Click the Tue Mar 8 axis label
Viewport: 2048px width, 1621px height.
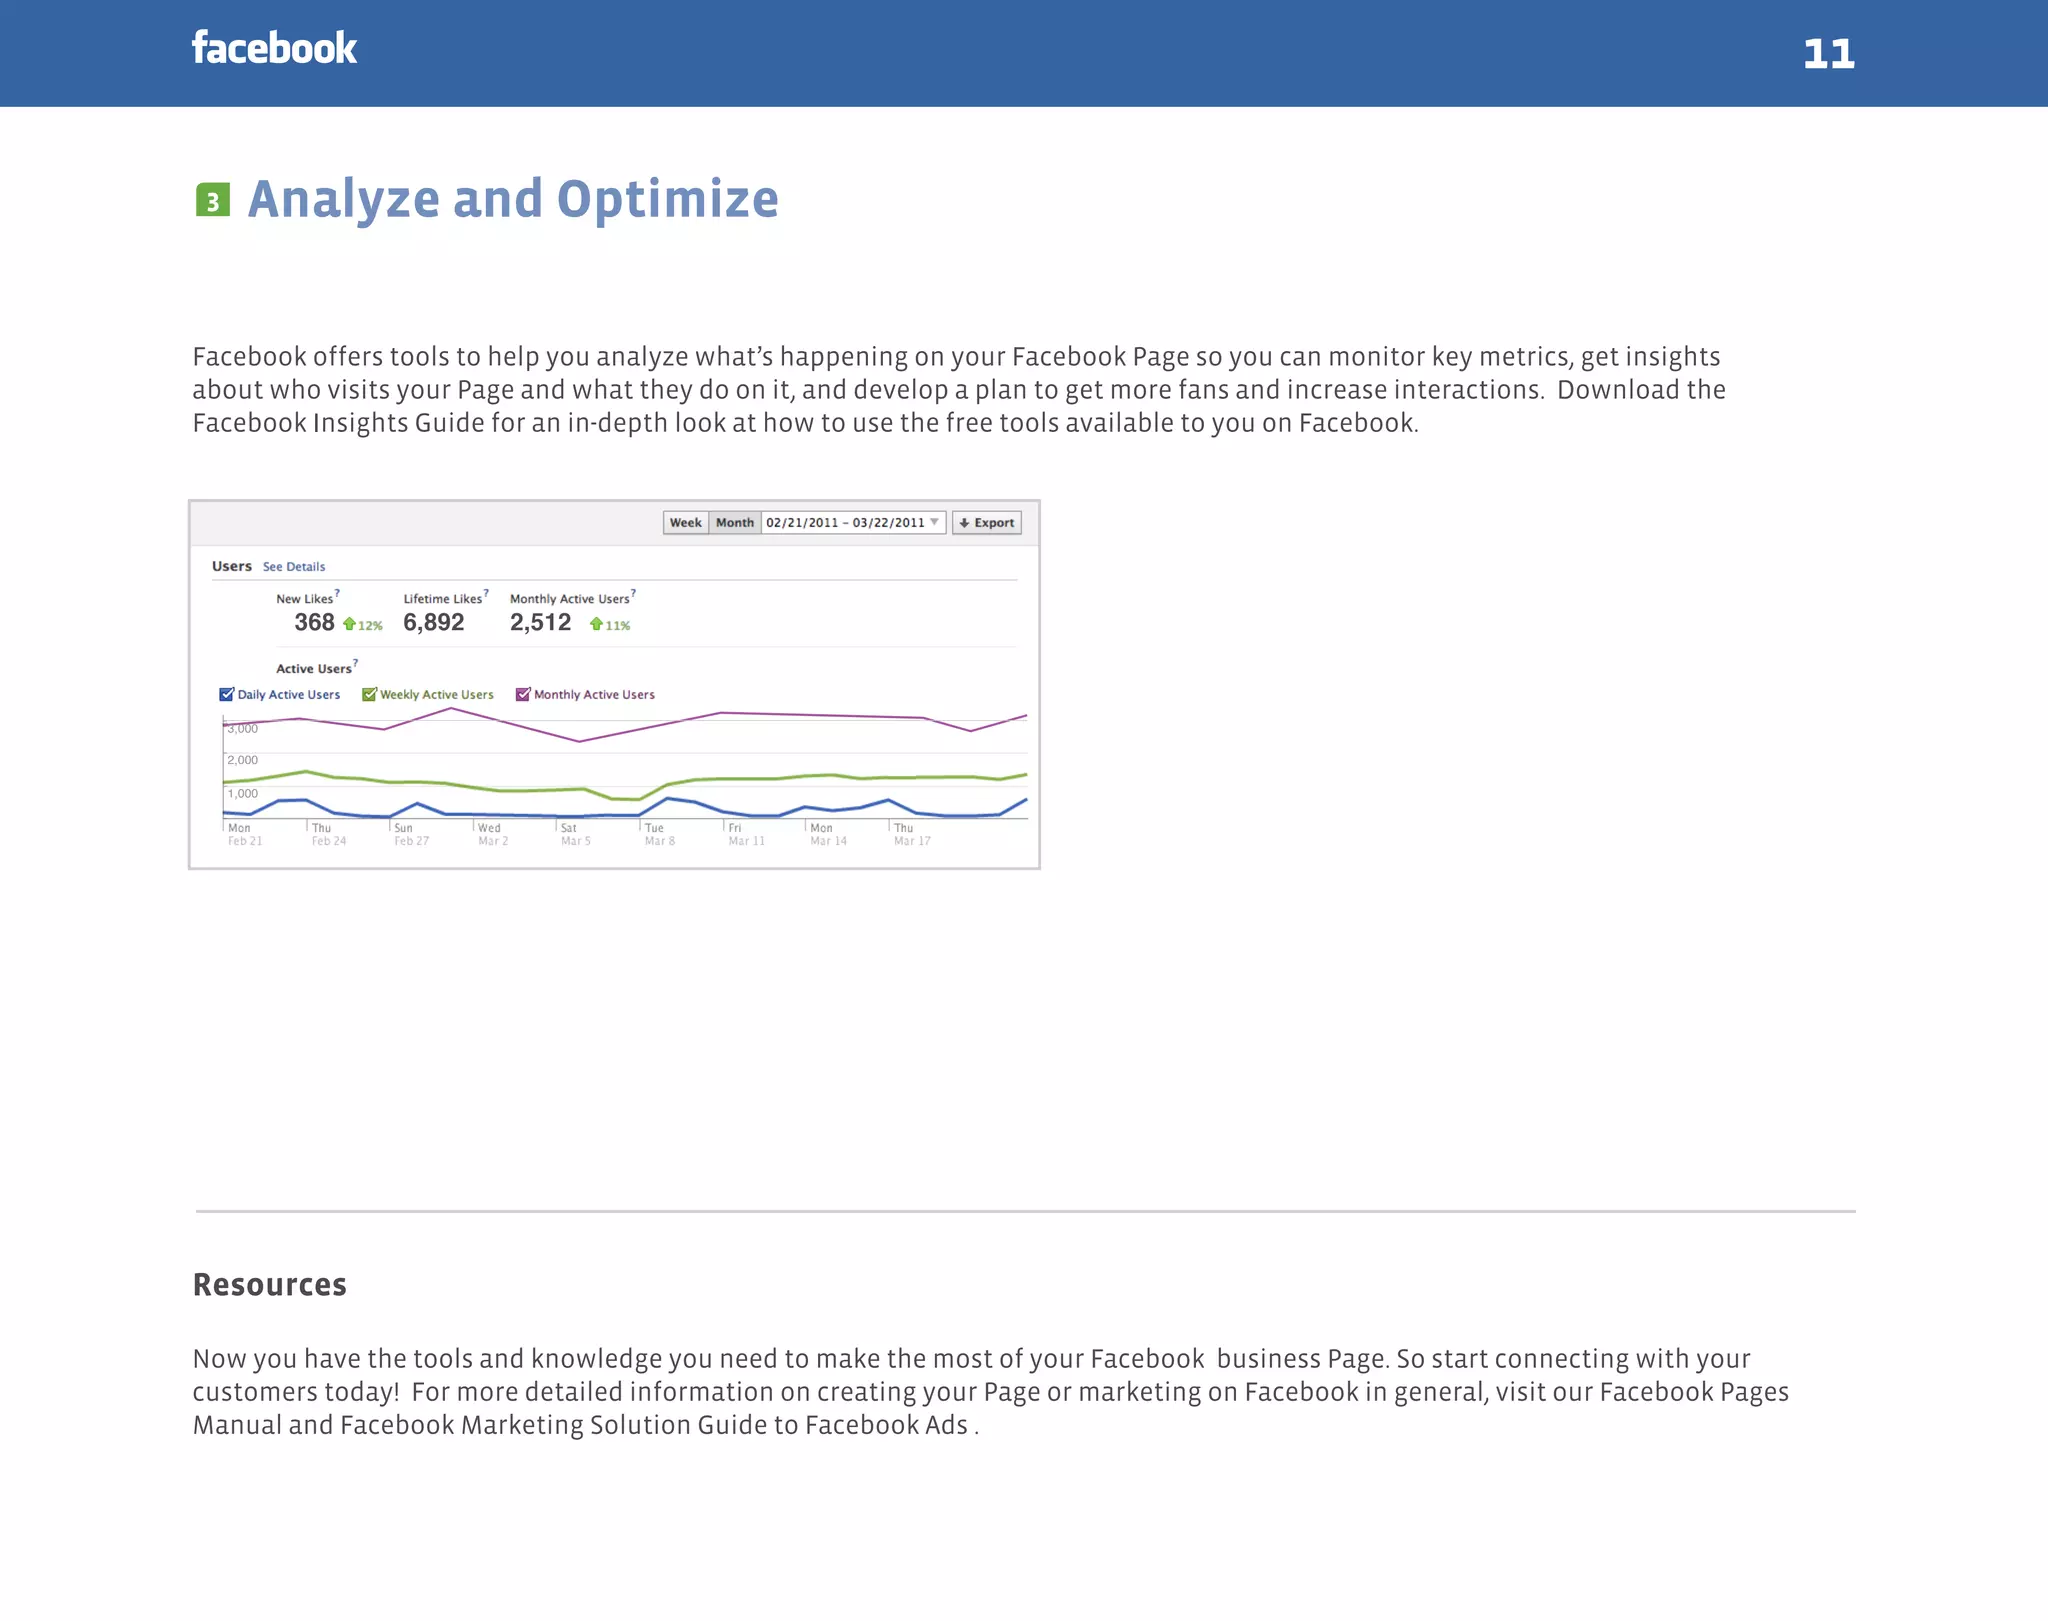coord(660,835)
